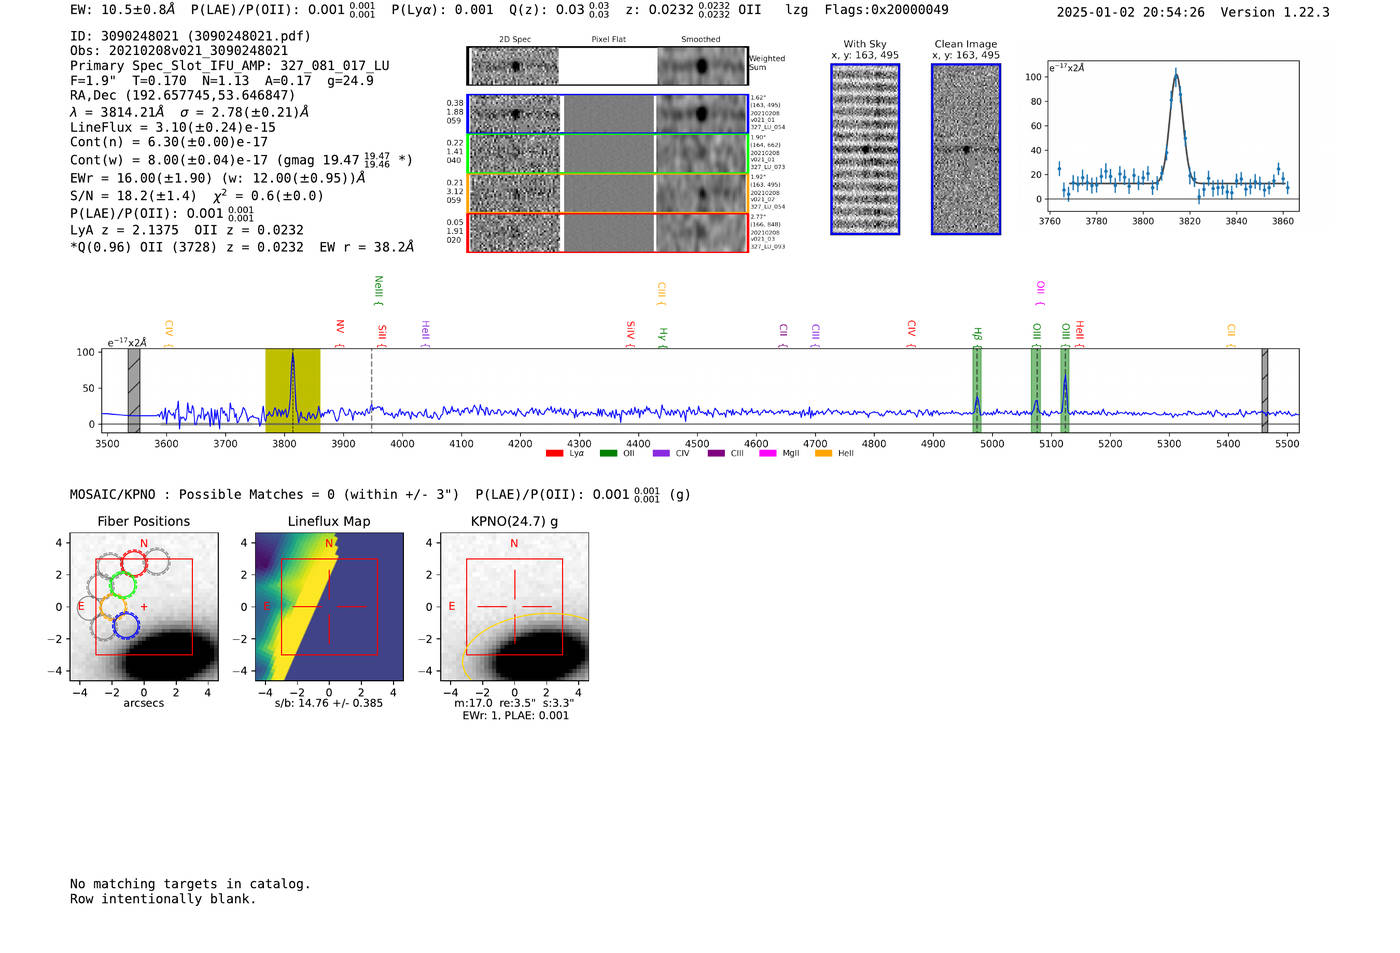This screenshot has width=1400, height=953.
Task: Click the green Hγ line label
Action: point(662,337)
